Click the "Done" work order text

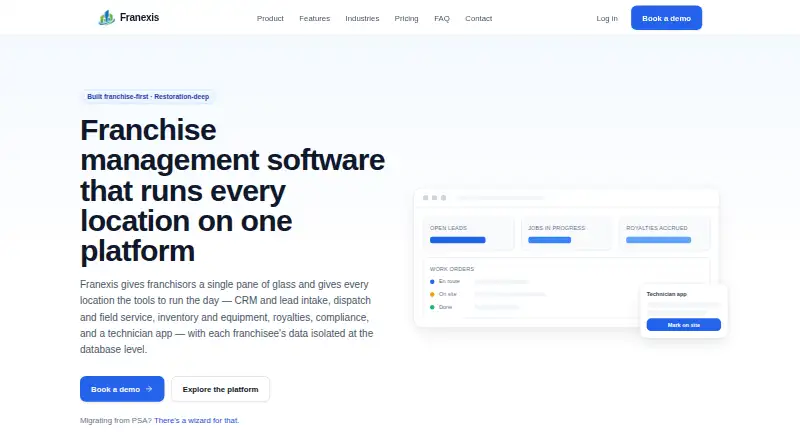point(445,307)
